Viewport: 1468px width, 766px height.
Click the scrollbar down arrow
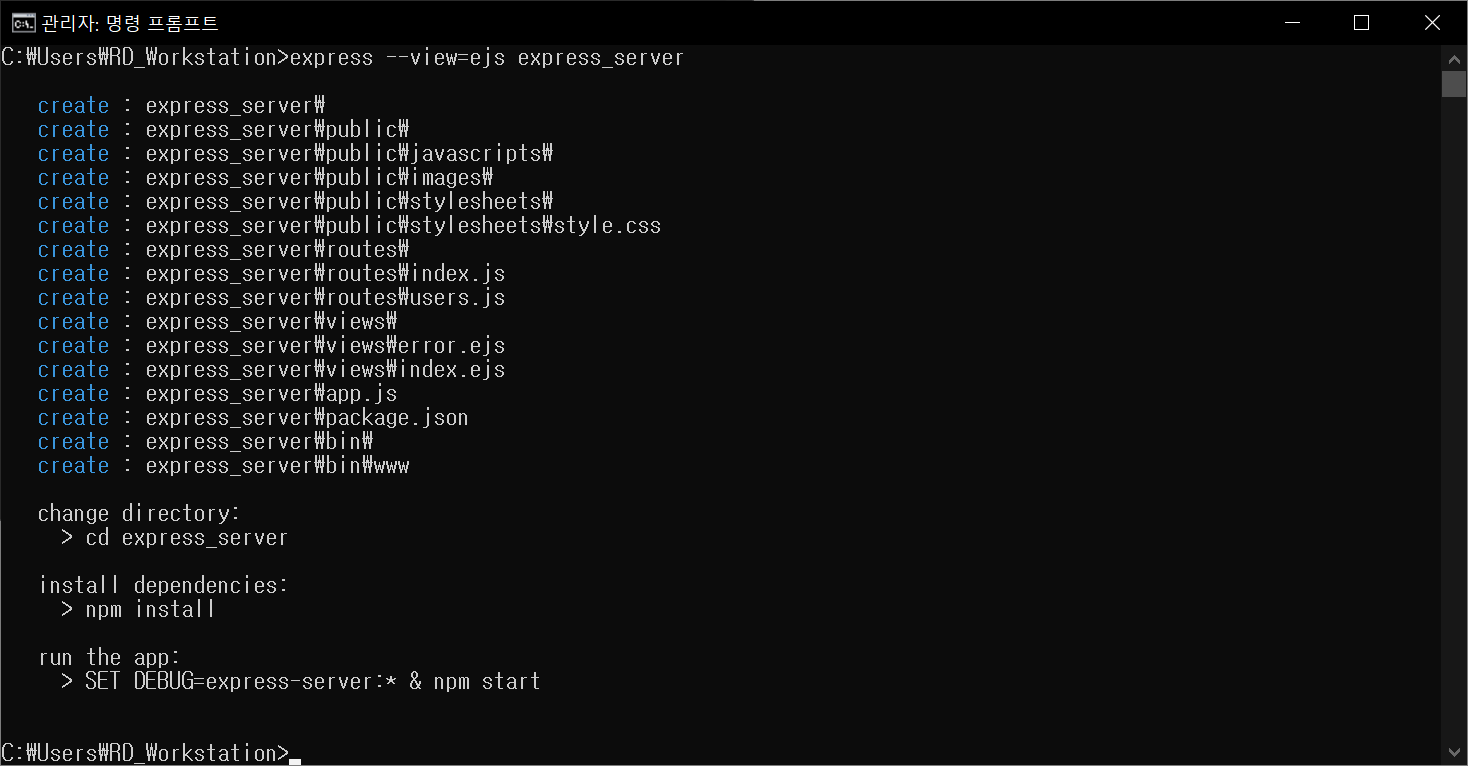[x=1454, y=752]
